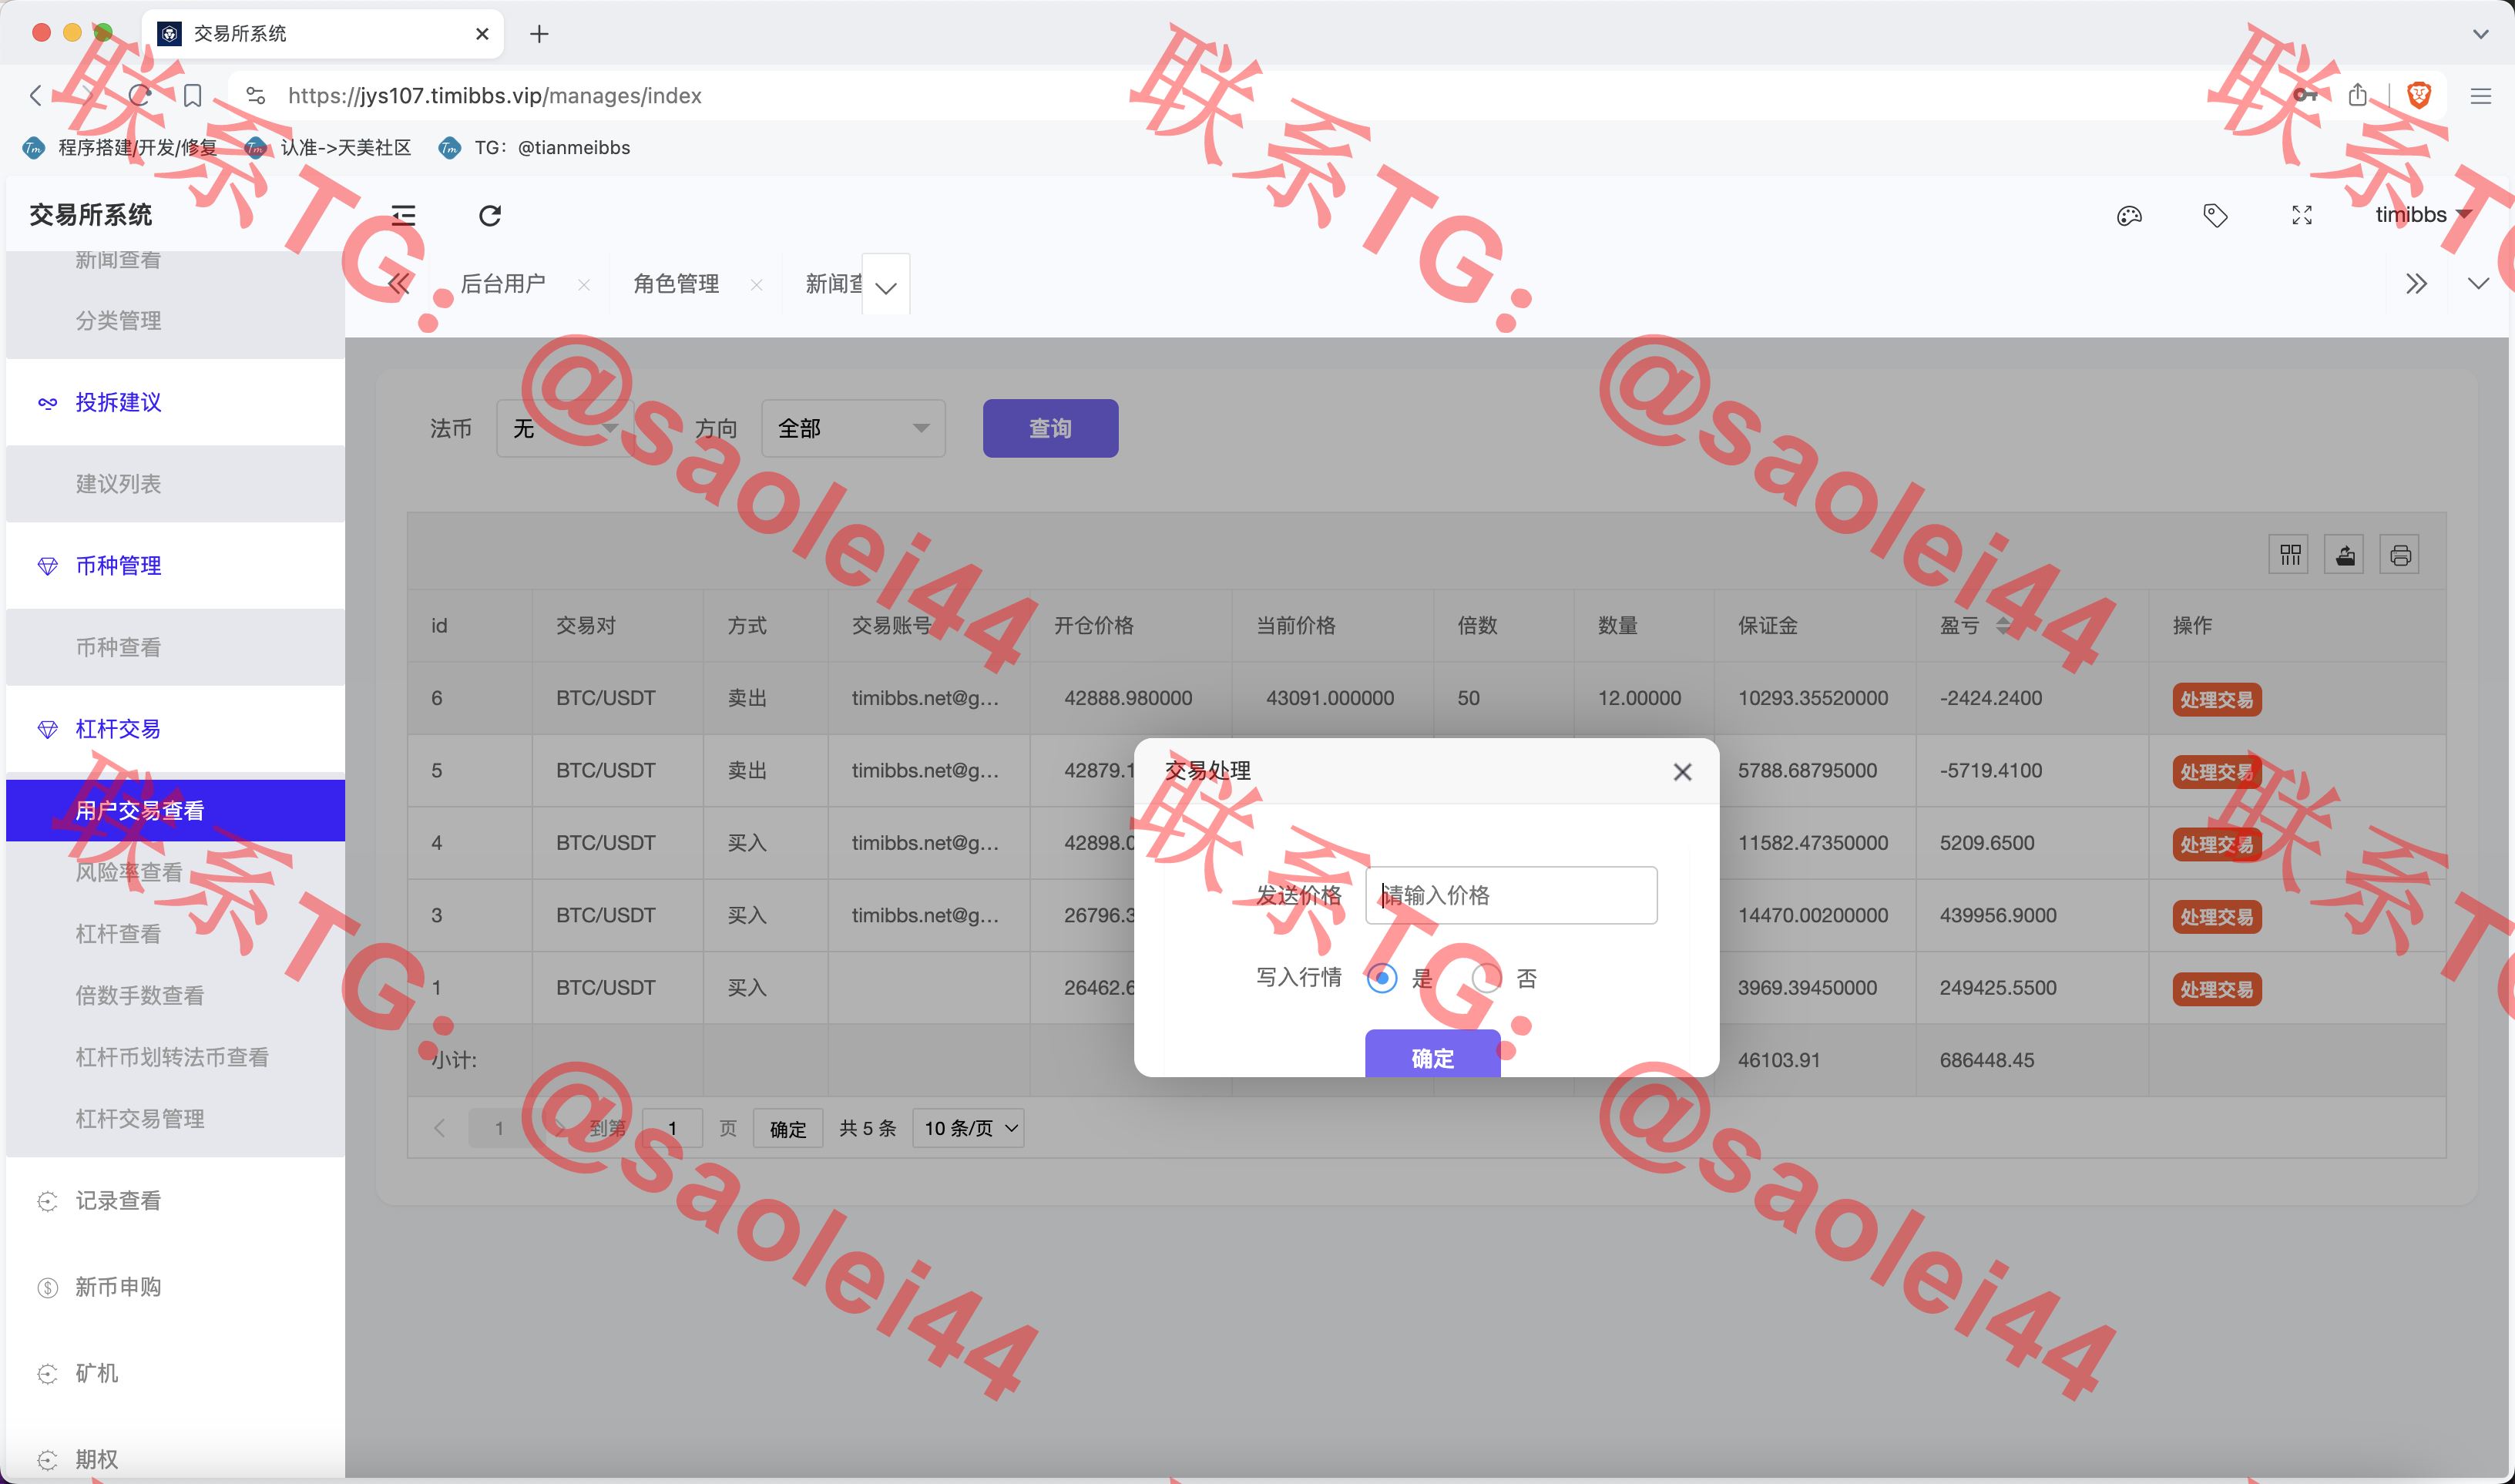Click 处理交易 for row id 3
The image size is (2515, 1484).
[x=2216, y=917]
